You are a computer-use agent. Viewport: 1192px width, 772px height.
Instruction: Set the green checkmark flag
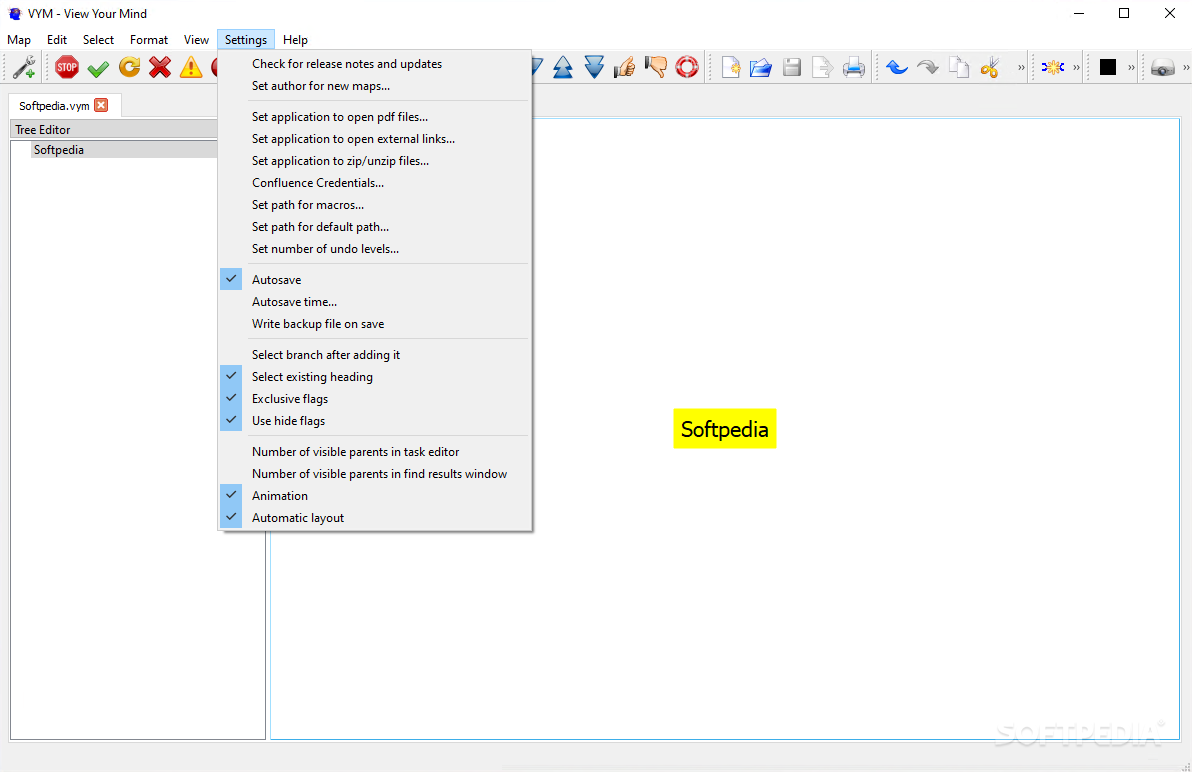[98, 68]
